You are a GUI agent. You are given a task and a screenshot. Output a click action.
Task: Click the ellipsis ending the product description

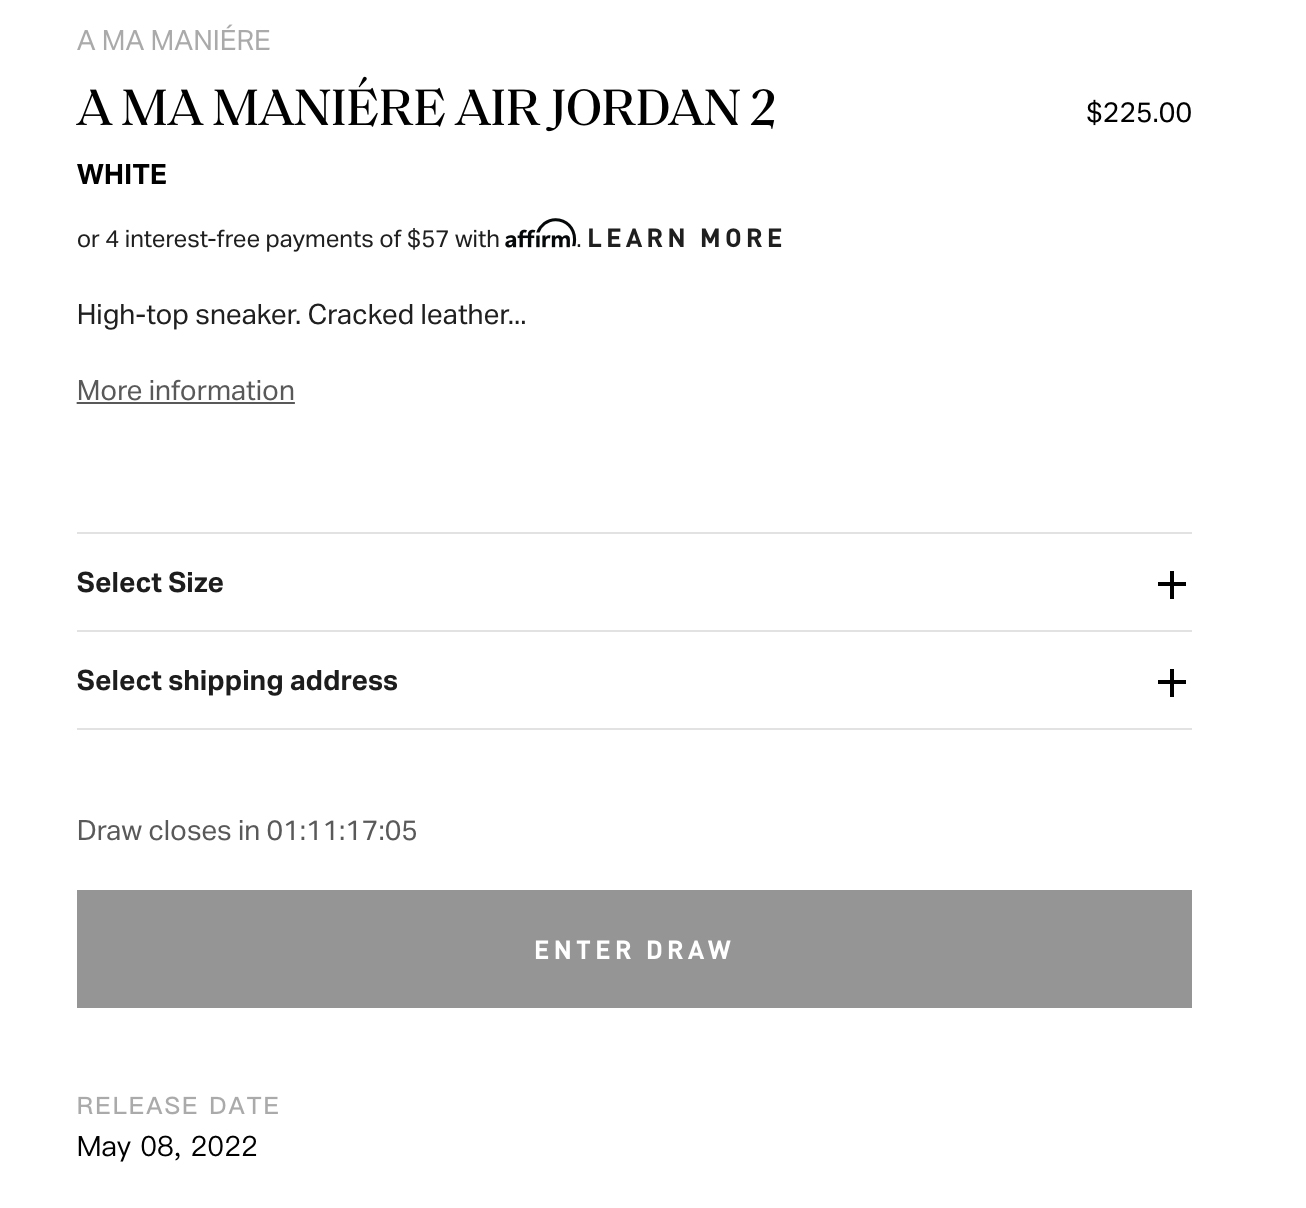(516, 318)
